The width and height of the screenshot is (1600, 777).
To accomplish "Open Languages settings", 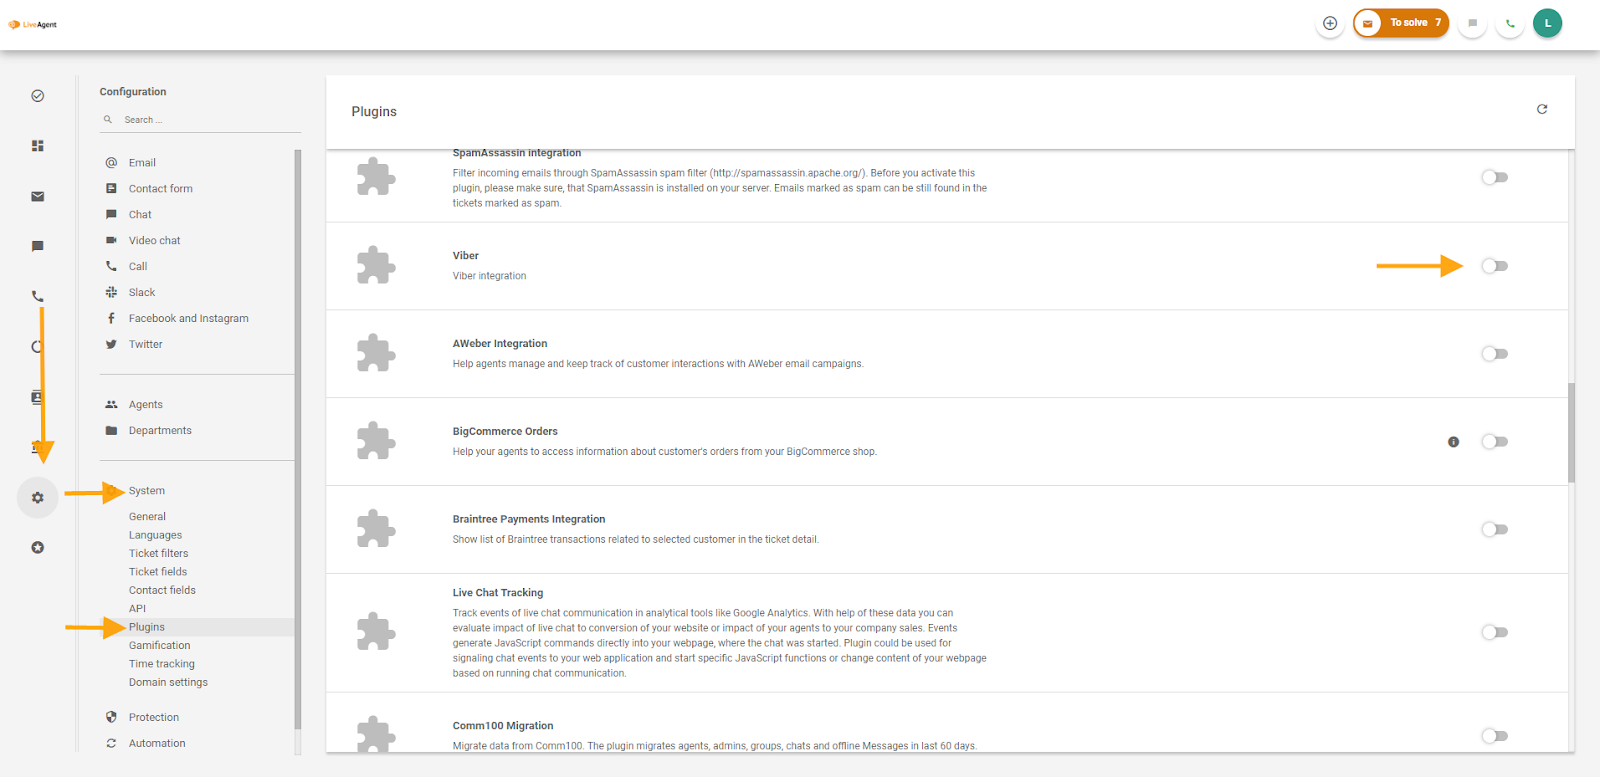I will (x=155, y=535).
